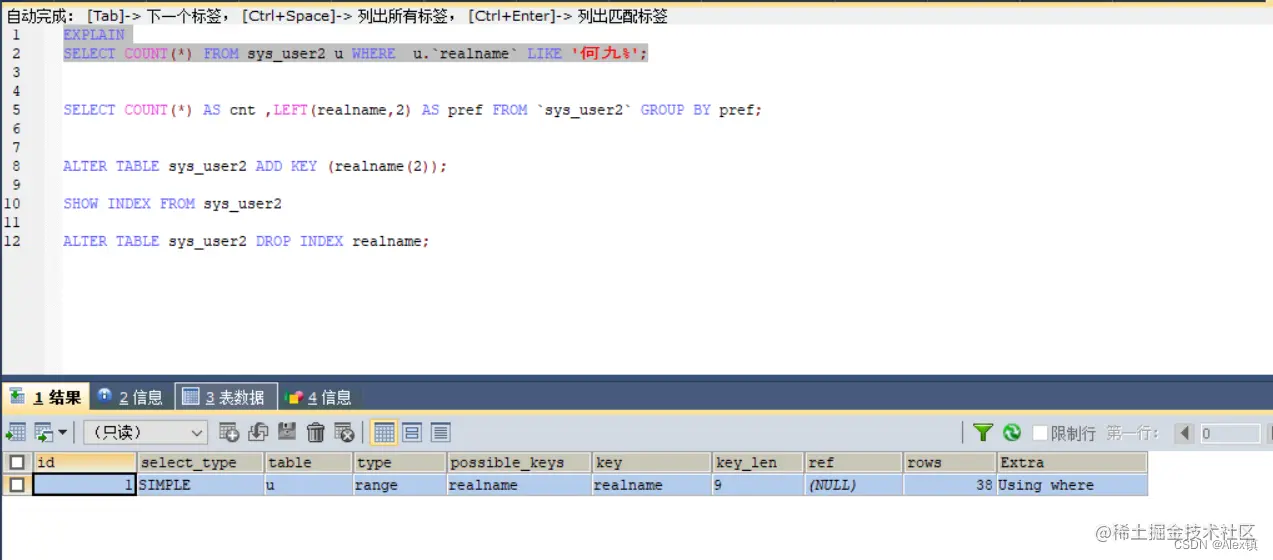This screenshot has height=560, width=1273.
Task: Click the DROP INDEX realname line
Action: pyautogui.click(x=246, y=241)
